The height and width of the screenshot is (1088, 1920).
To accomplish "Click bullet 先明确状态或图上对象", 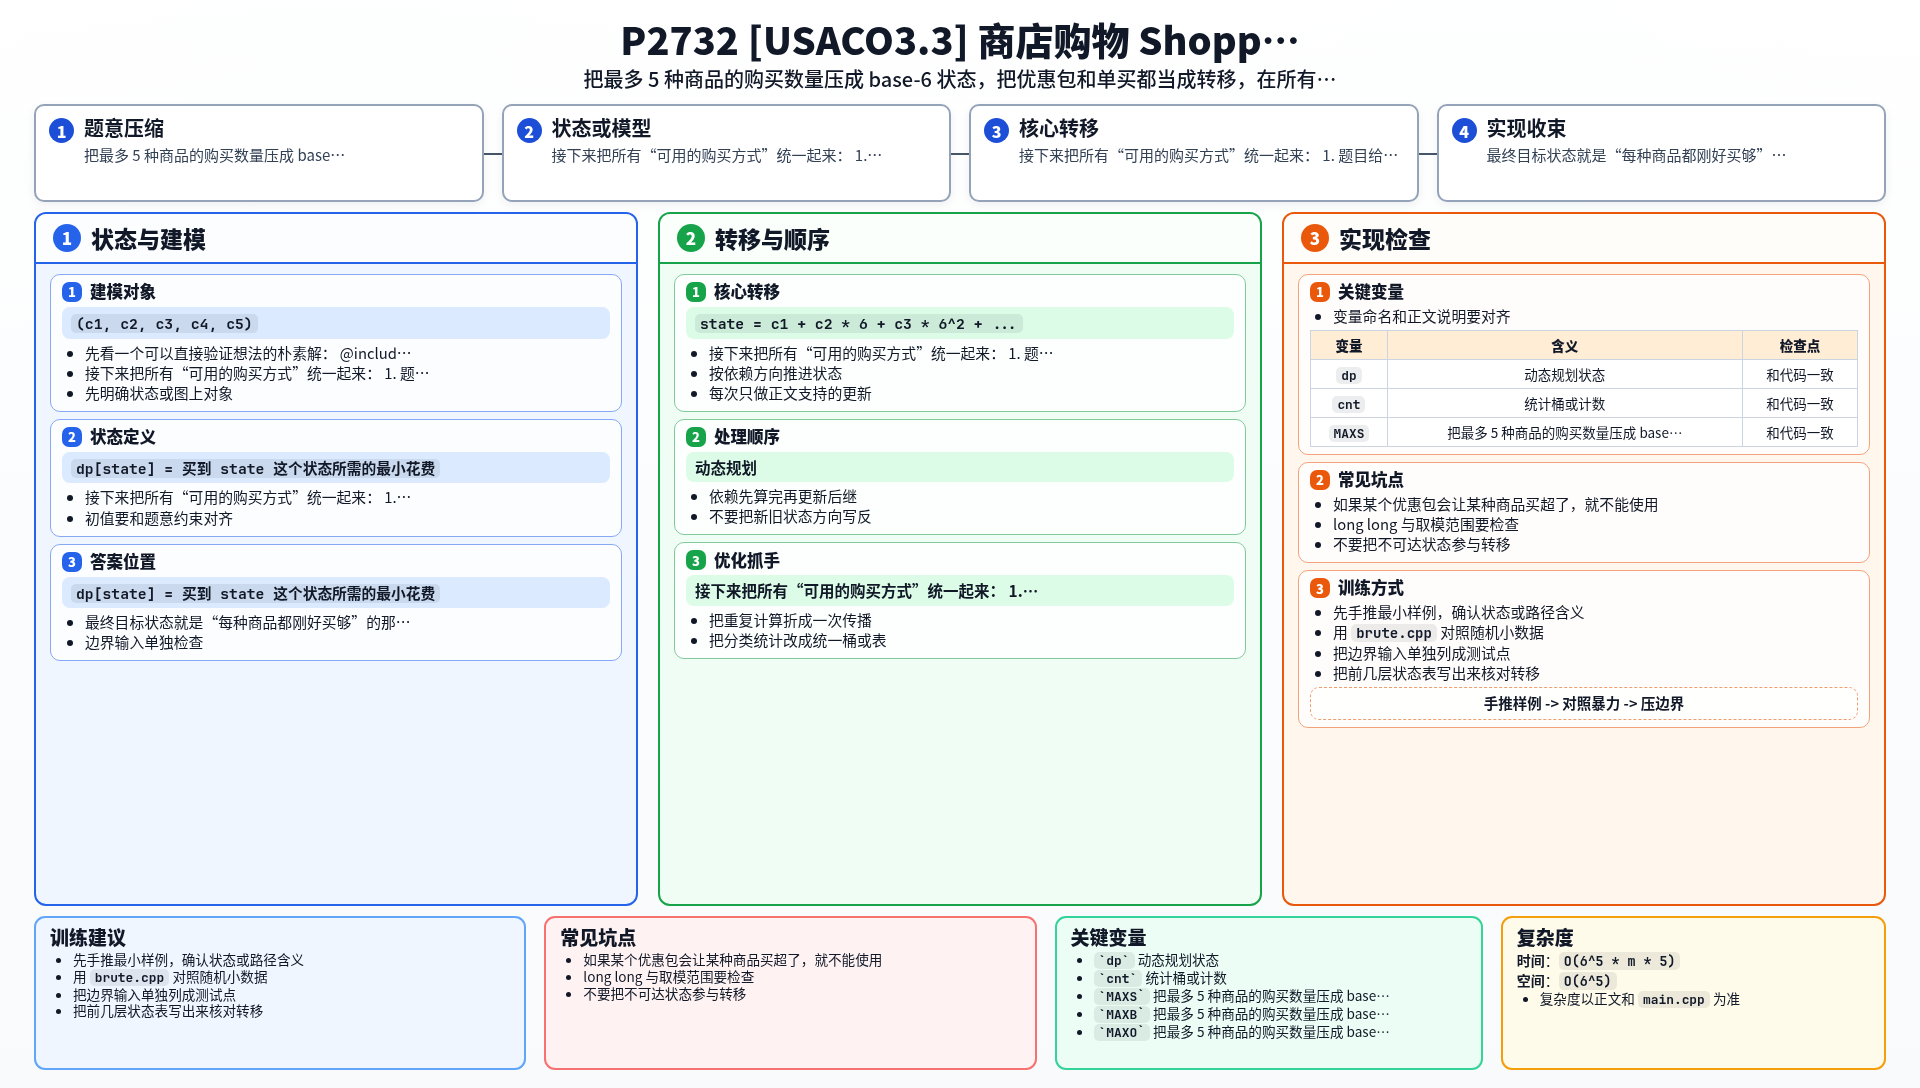I will 158,394.
